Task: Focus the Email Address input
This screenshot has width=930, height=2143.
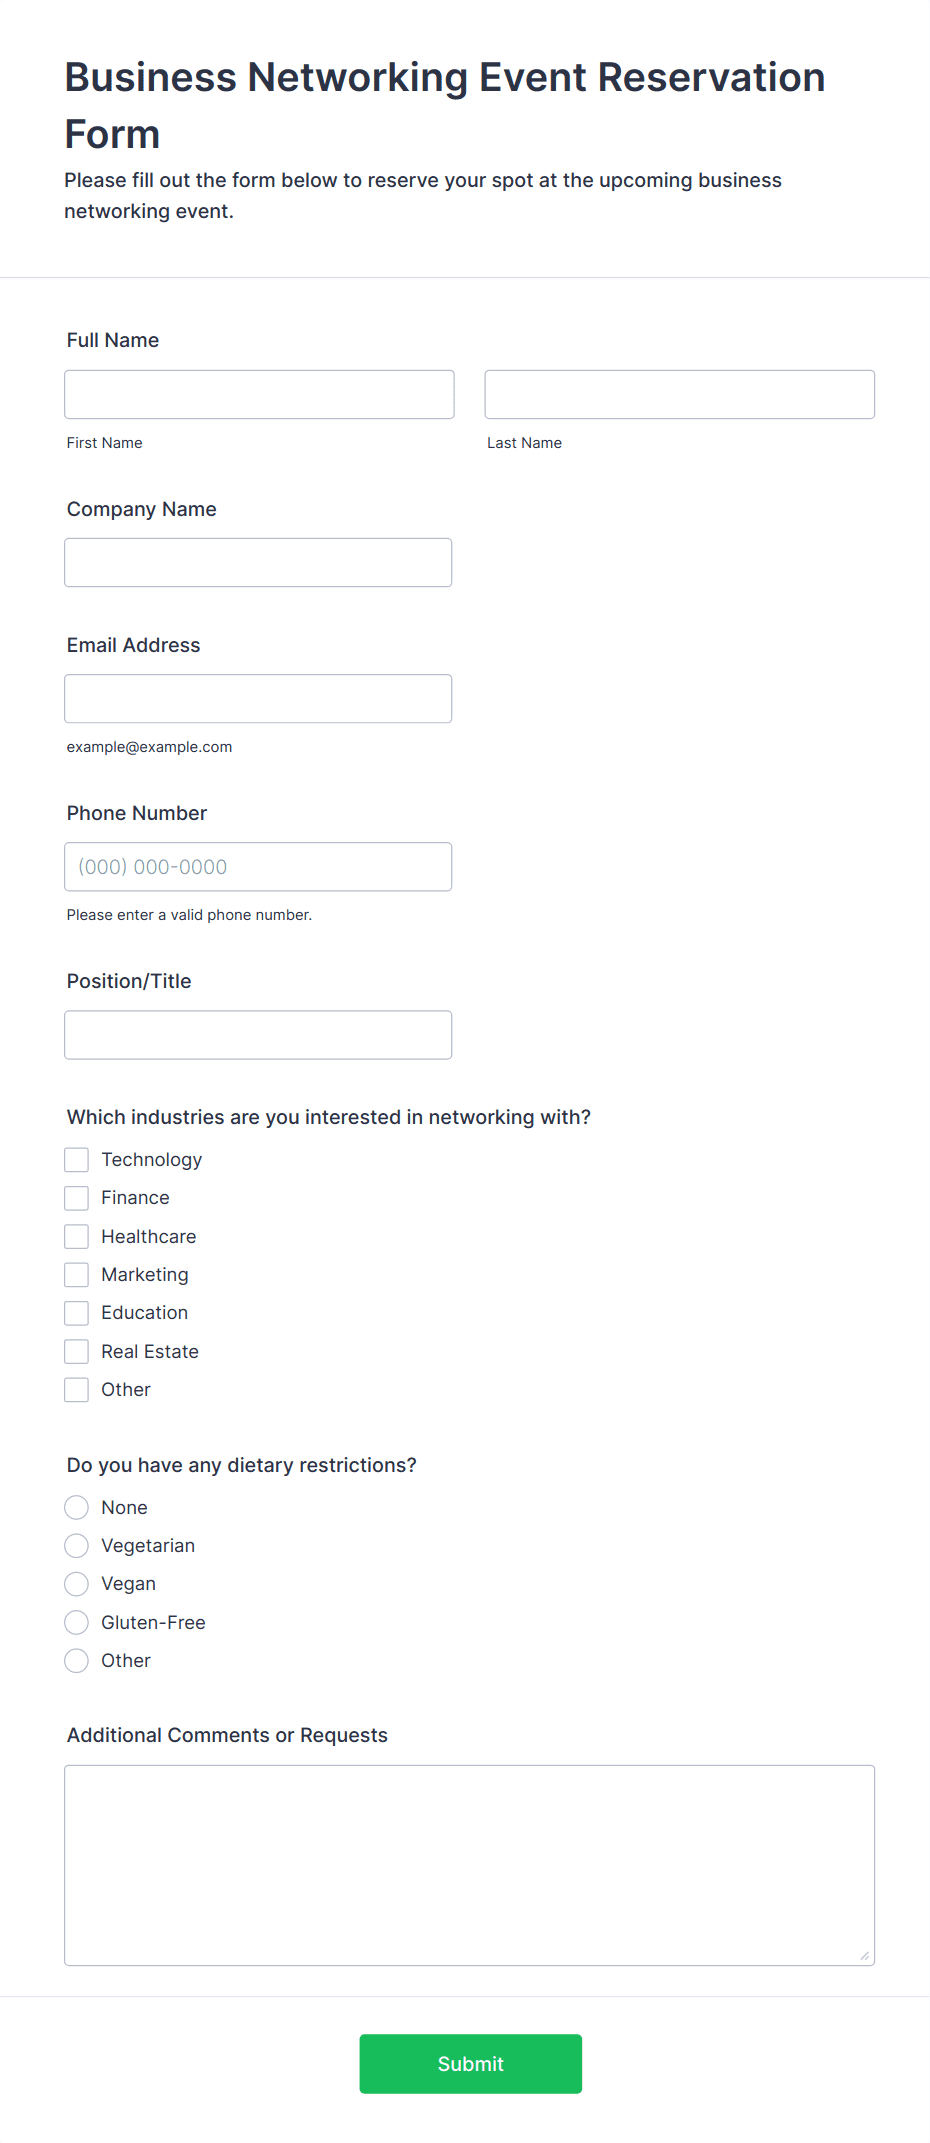Action: tap(258, 698)
